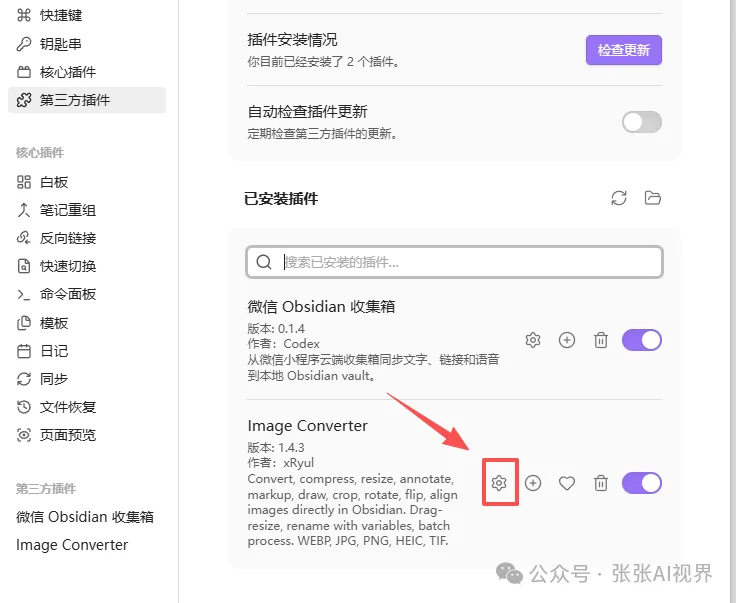The height and width of the screenshot is (603, 736).
Task: Open 核心插件 settings tab
Action: [x=87, y=72]
